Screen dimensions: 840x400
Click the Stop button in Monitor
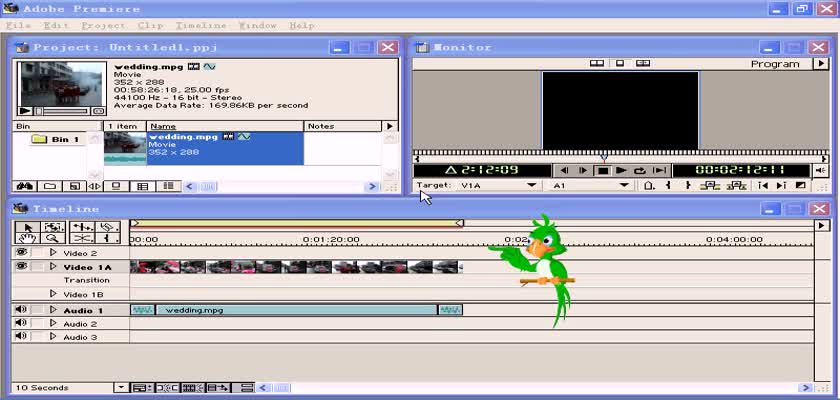point(603,171)
